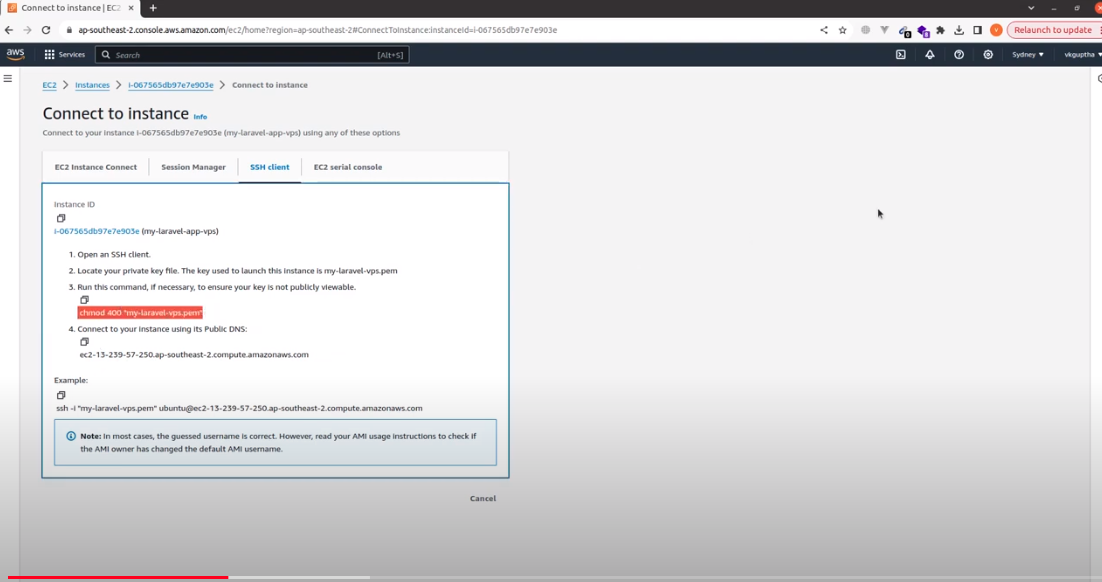This screenshot has height=582, width=1102.
Task: Open the browser profile avatar
Action: tap(996, 30)
